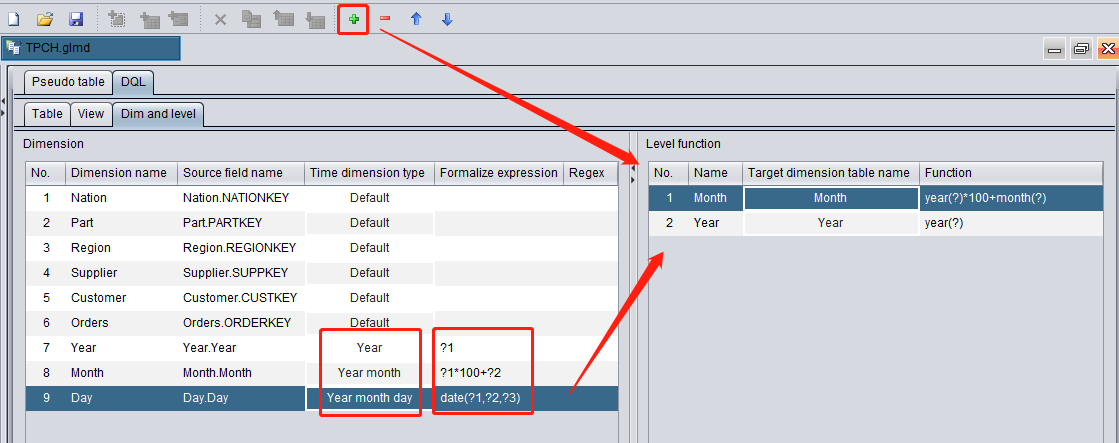Select the 'Year' name cell in Level function
The image size is (1119, 443).
tap(715, 223)
